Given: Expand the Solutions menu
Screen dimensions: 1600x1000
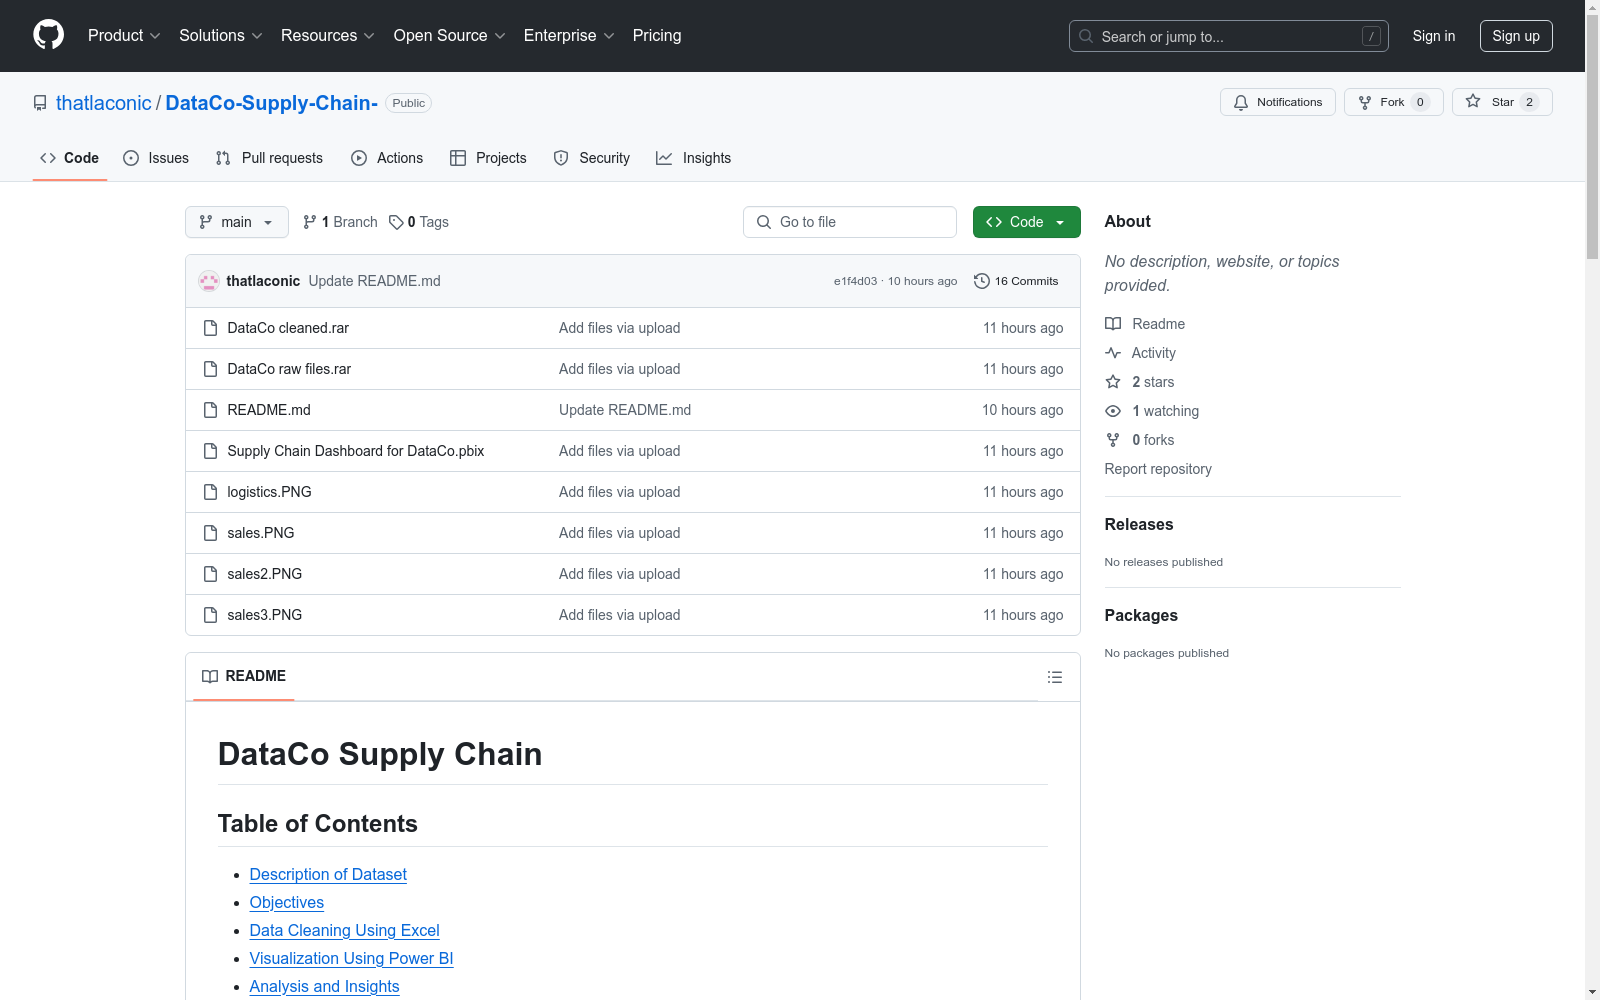Looking at the screenshot, I should click(221, 35).
